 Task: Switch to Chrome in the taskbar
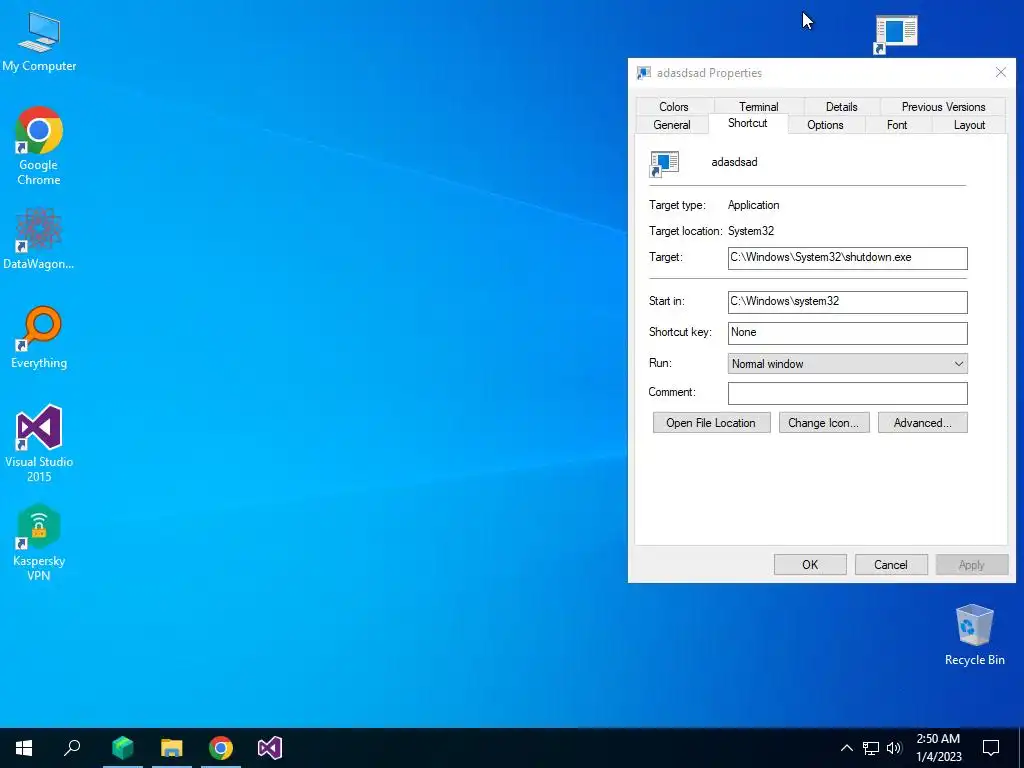pos(221,748)
